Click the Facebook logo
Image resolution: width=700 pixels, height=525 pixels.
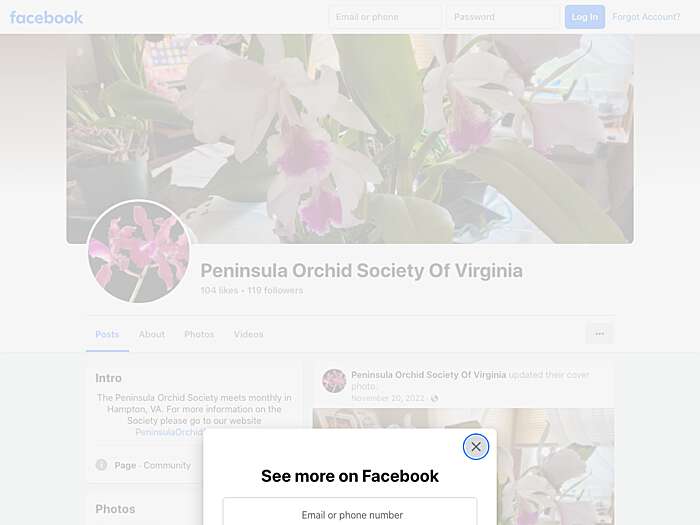click(46, 17)
